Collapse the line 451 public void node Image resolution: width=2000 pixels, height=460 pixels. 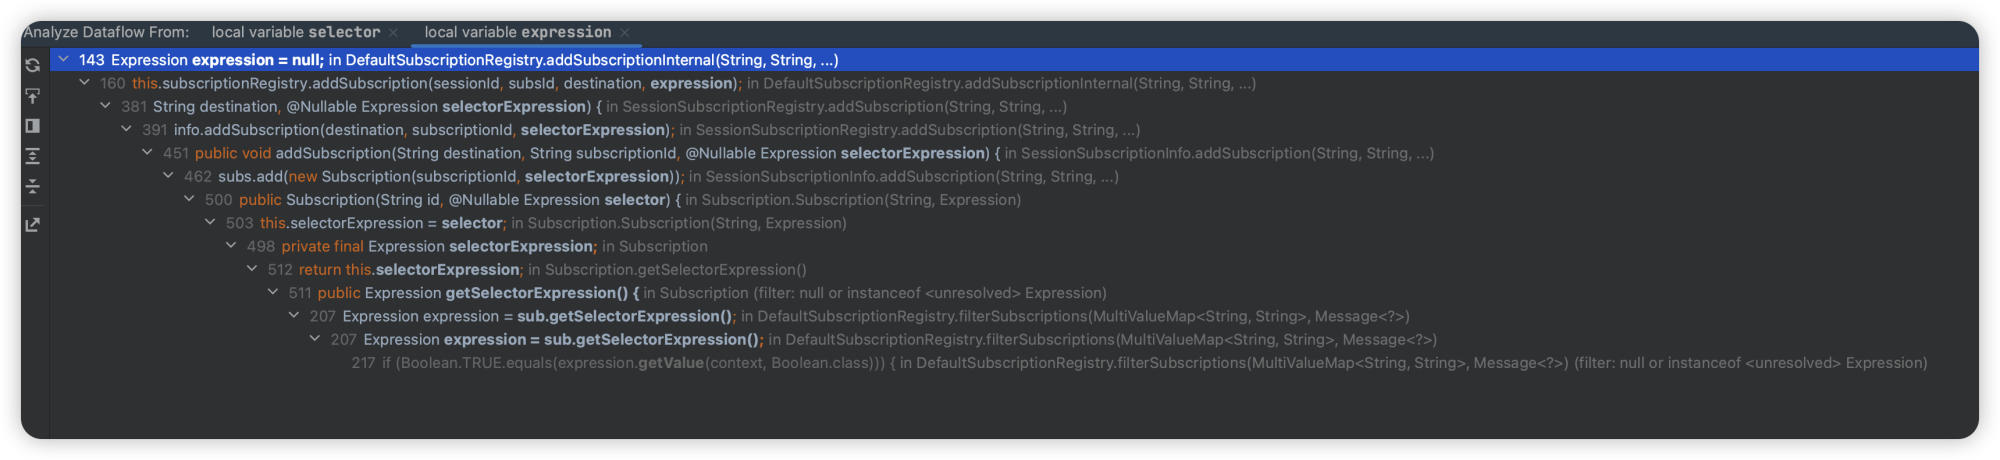coord(148,153)
